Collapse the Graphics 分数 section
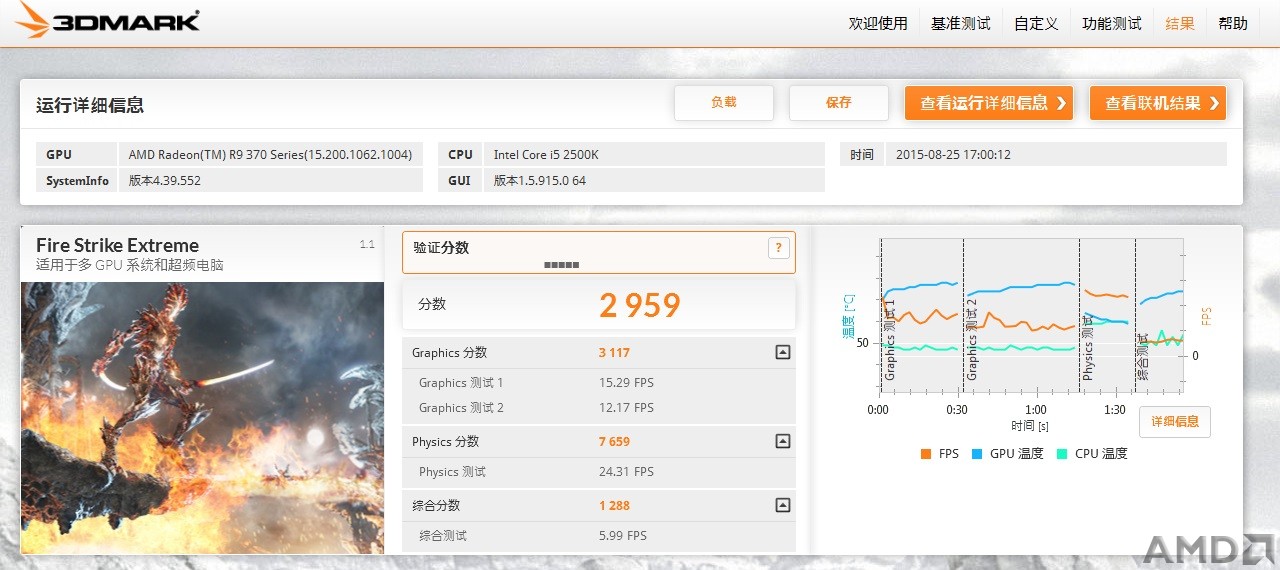 783,352
